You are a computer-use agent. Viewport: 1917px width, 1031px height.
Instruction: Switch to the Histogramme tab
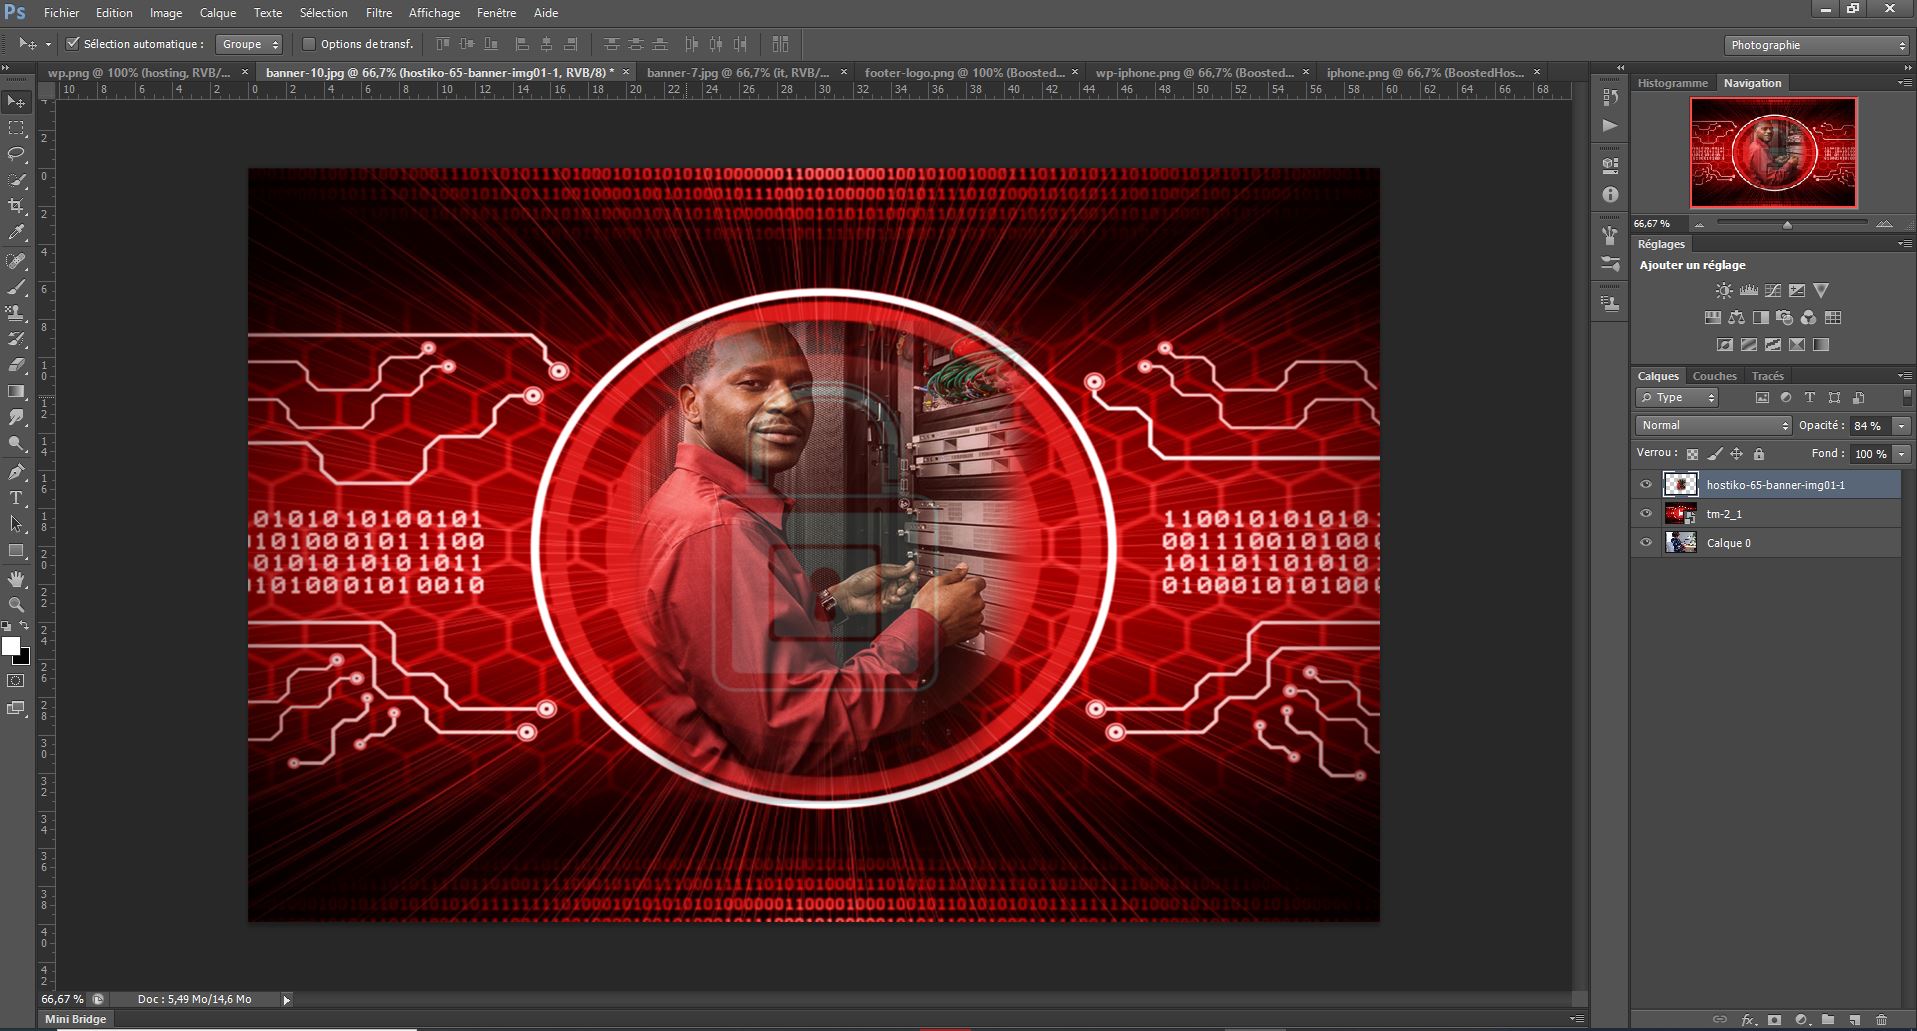click(1673, 83)
